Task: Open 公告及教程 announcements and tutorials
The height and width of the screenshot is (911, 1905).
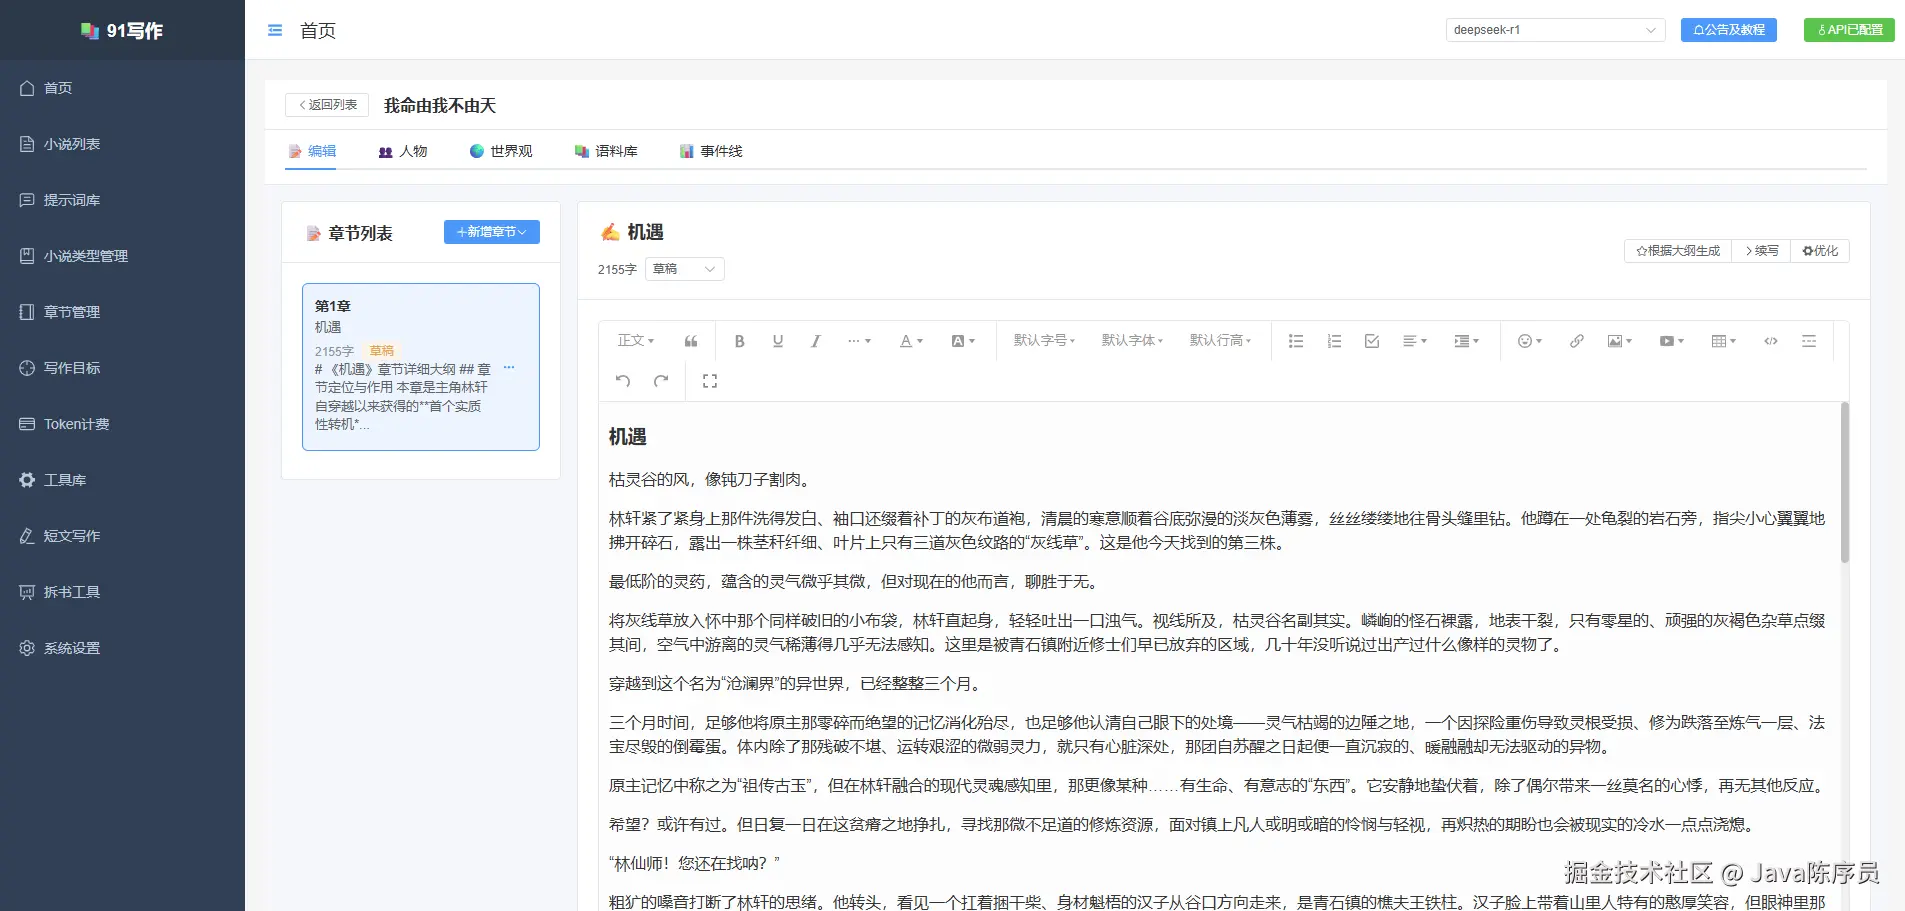Action: 1729,30
